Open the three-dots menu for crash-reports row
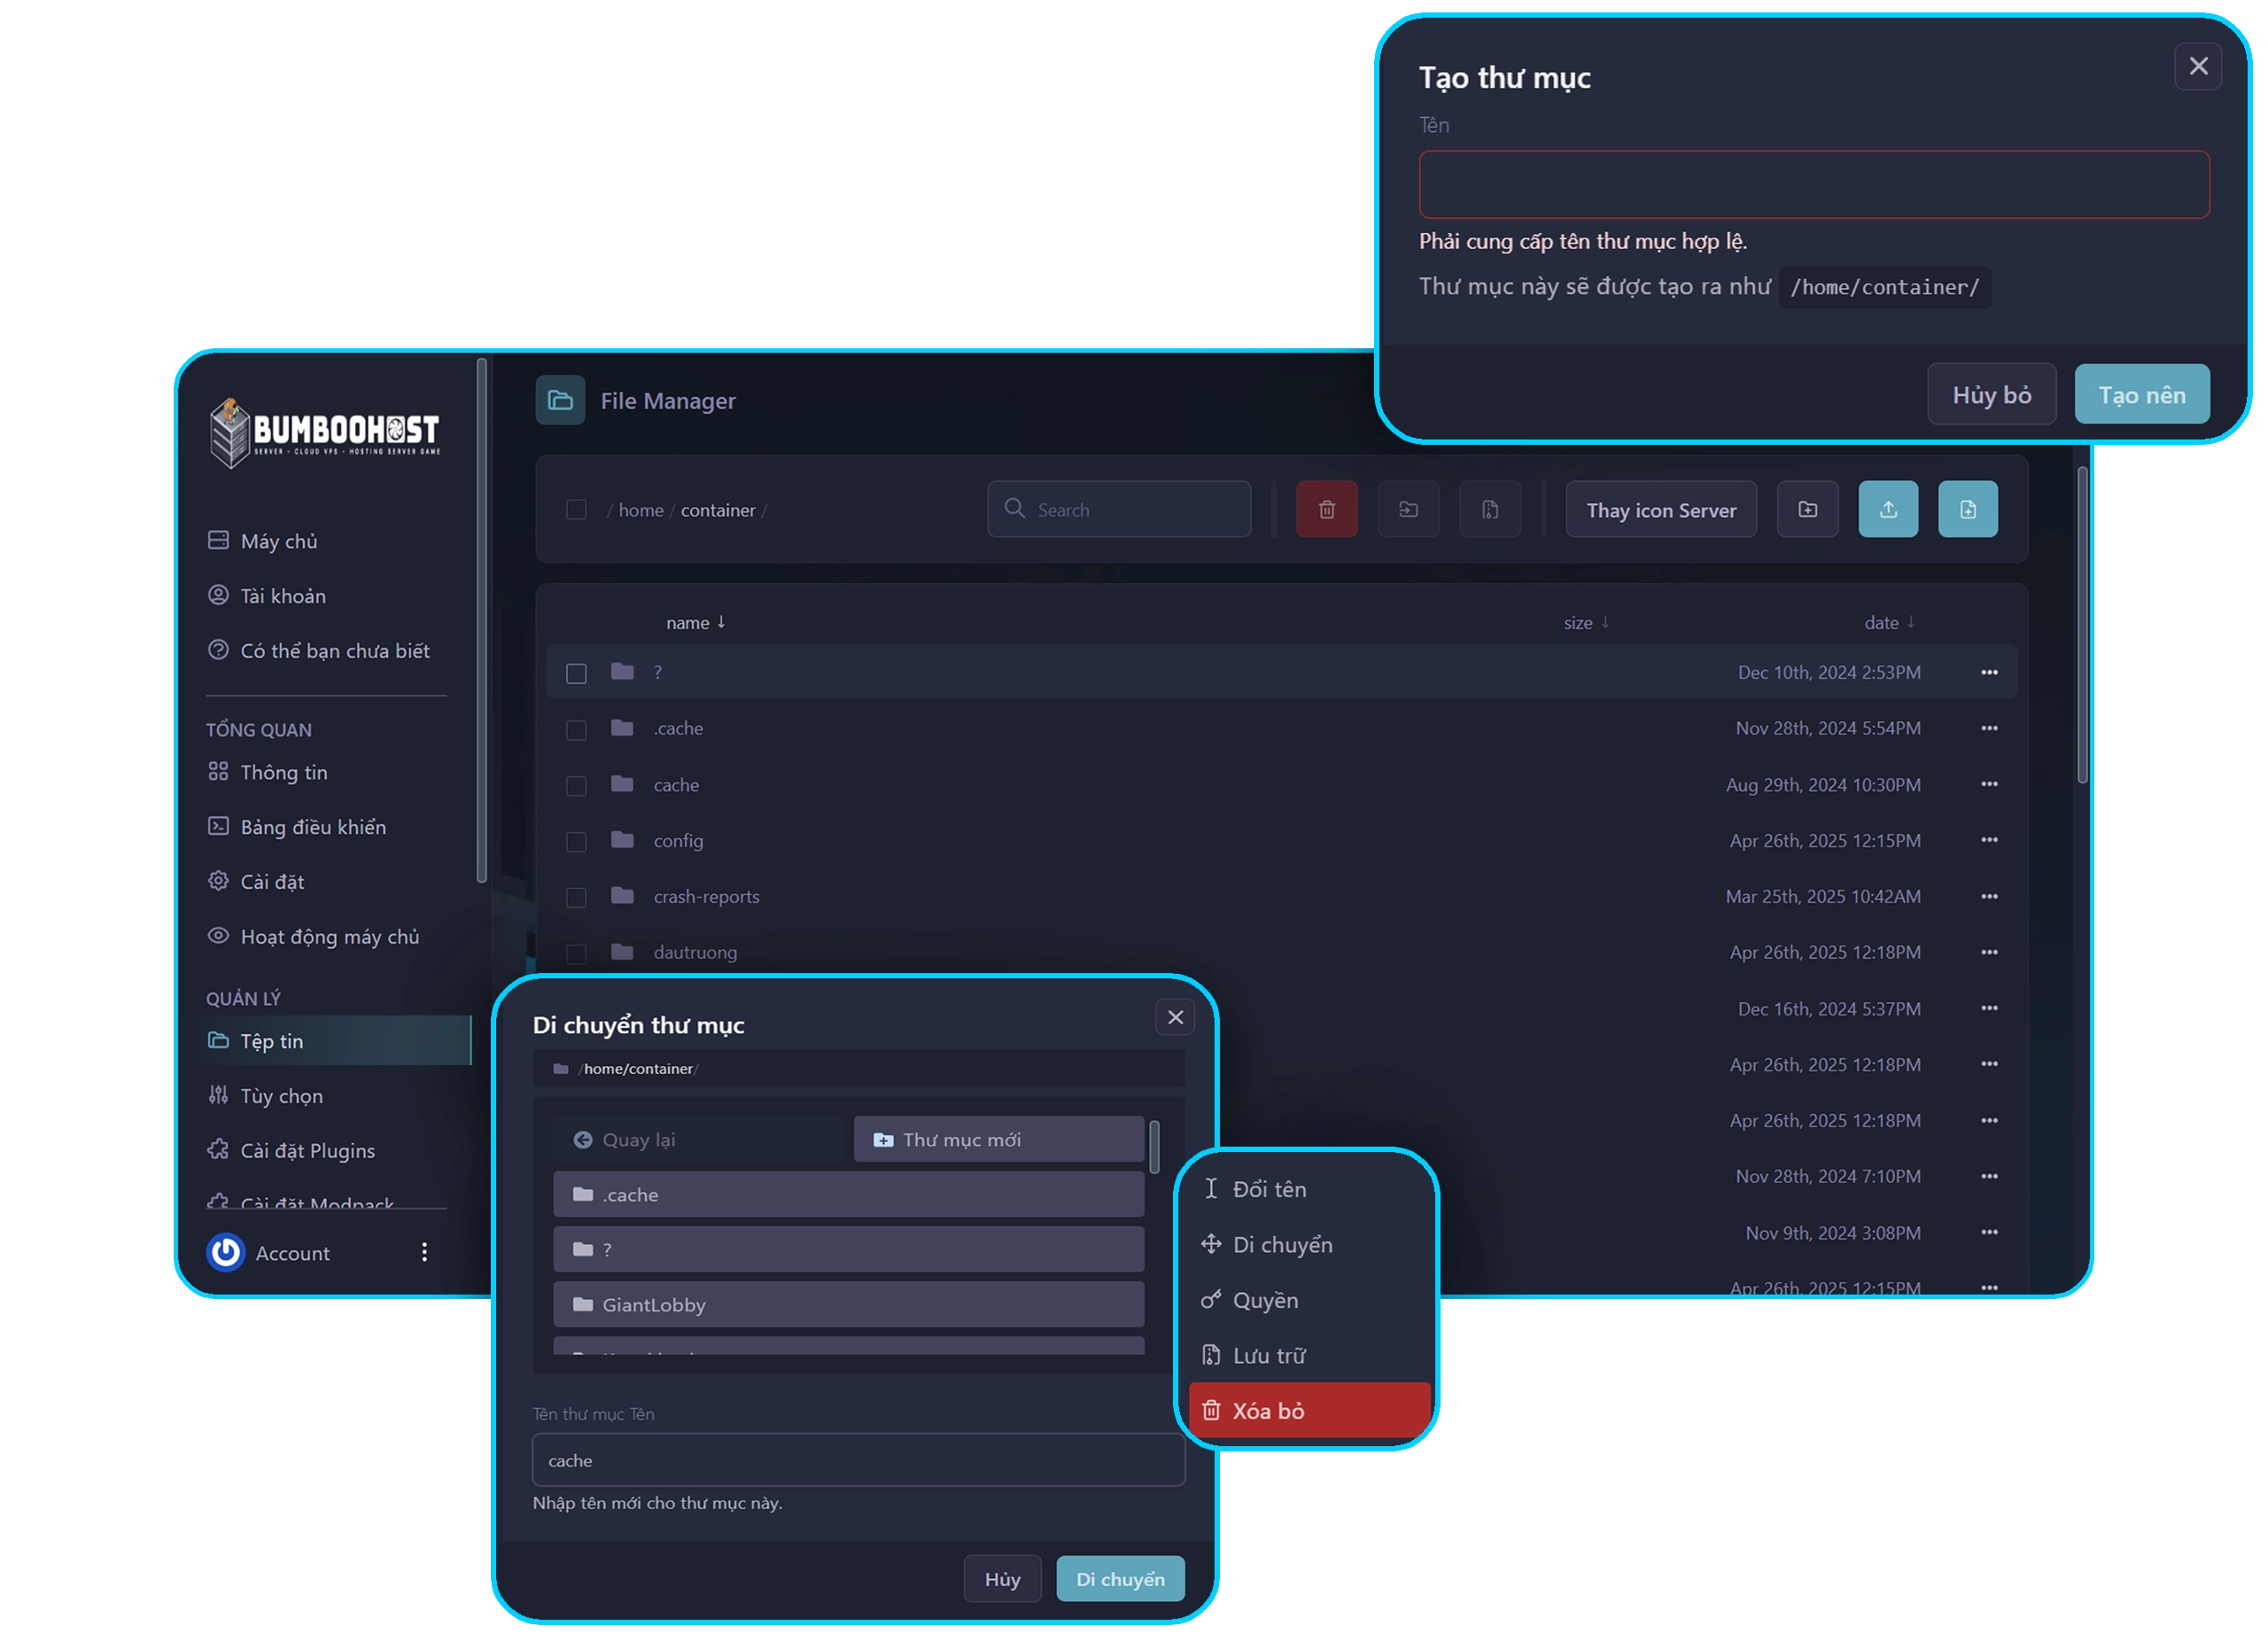Viewport: 2268px width, 1642px height. point(1989,896)
